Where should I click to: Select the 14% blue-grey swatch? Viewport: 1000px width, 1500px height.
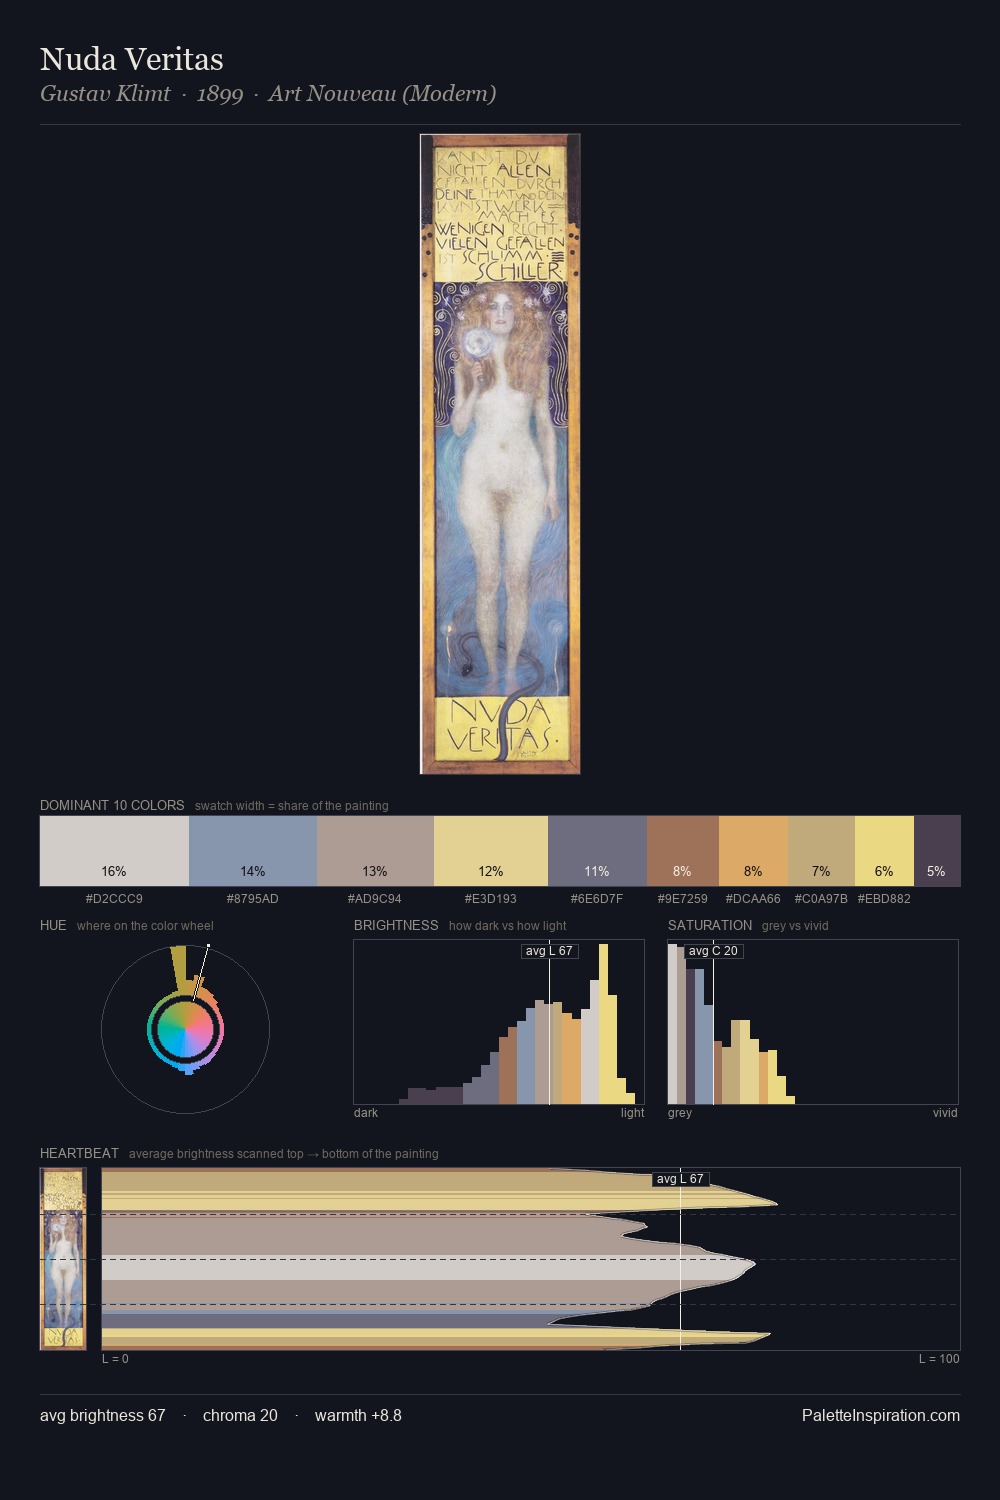pos(253,851)
